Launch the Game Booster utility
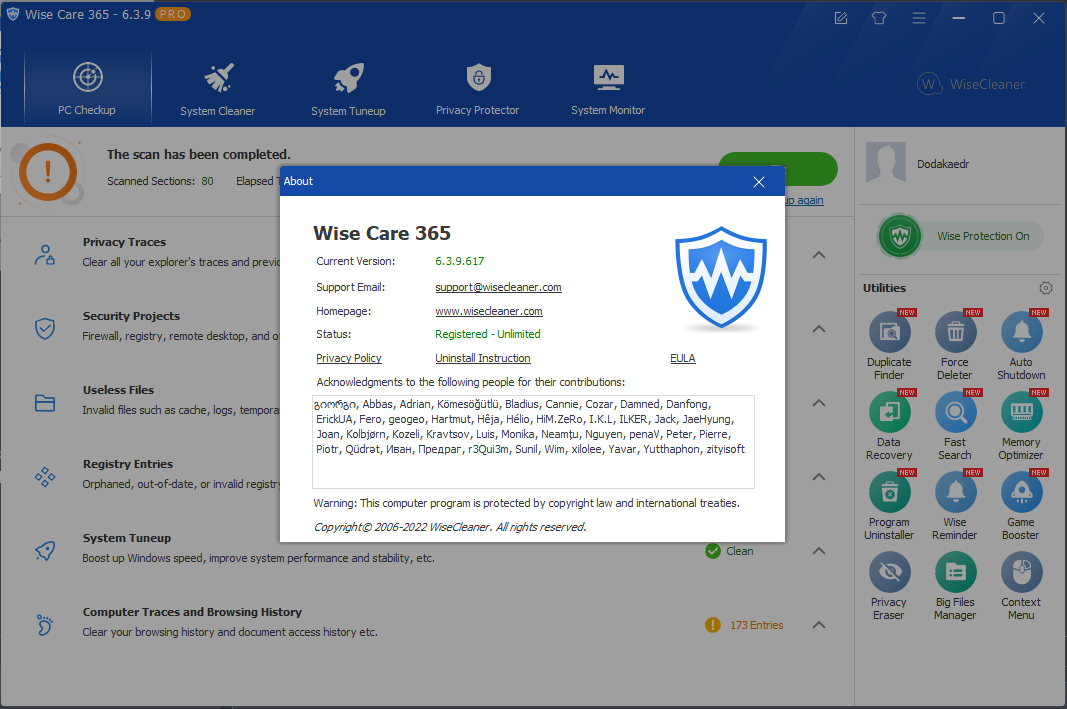This screenshot has height=709, width=1067. pyautogui.click(x=1021, y=506)
